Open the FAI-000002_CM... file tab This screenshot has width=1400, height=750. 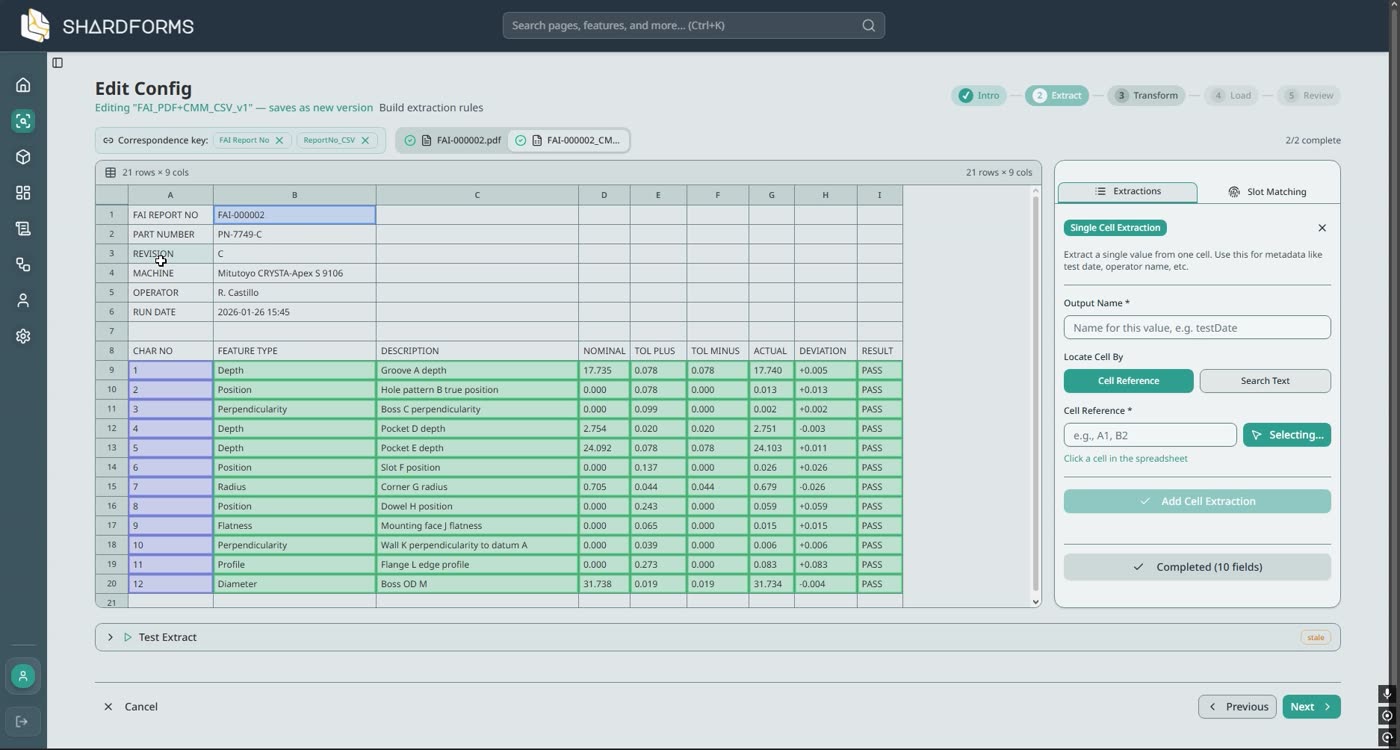point(568,140)
